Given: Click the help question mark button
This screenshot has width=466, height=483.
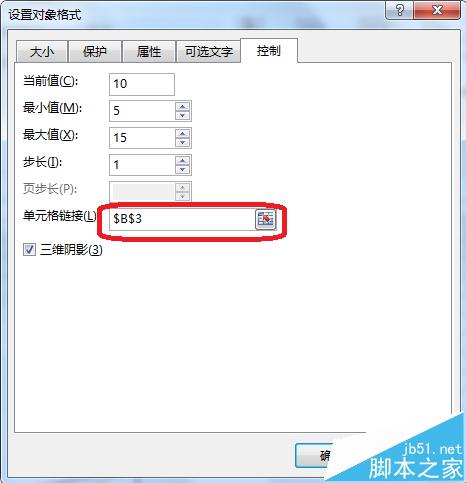Looking at the screenshot, I should 399,10.
